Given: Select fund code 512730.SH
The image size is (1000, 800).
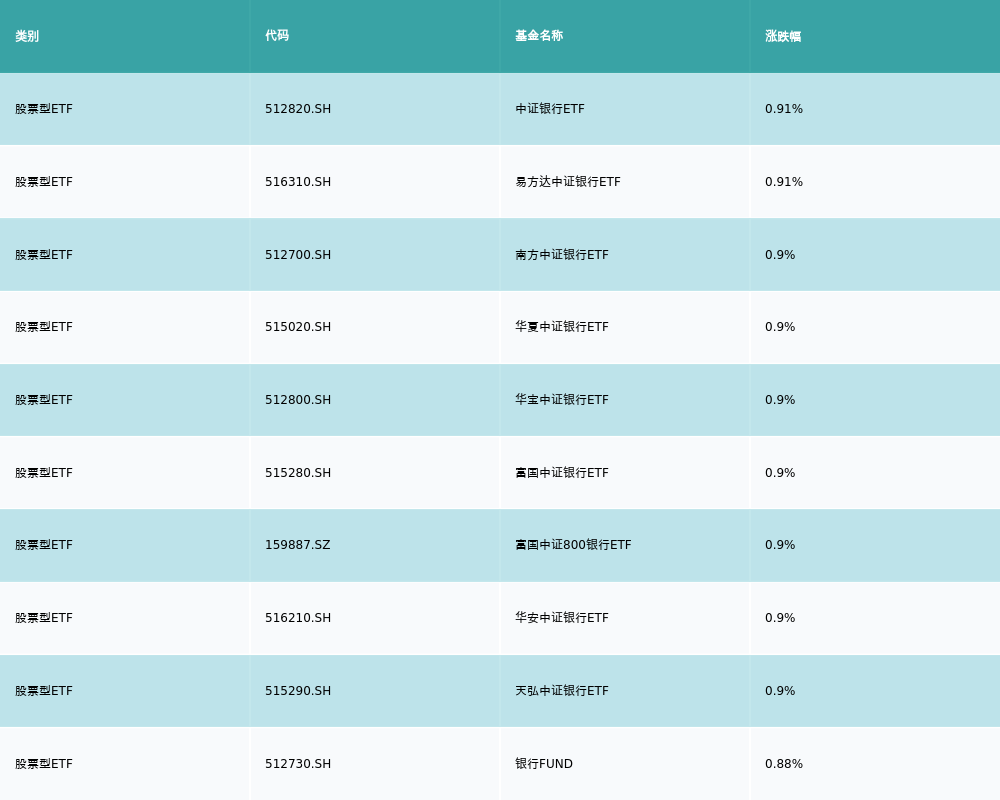Looking at the screenshot, I should click(298, 764).
